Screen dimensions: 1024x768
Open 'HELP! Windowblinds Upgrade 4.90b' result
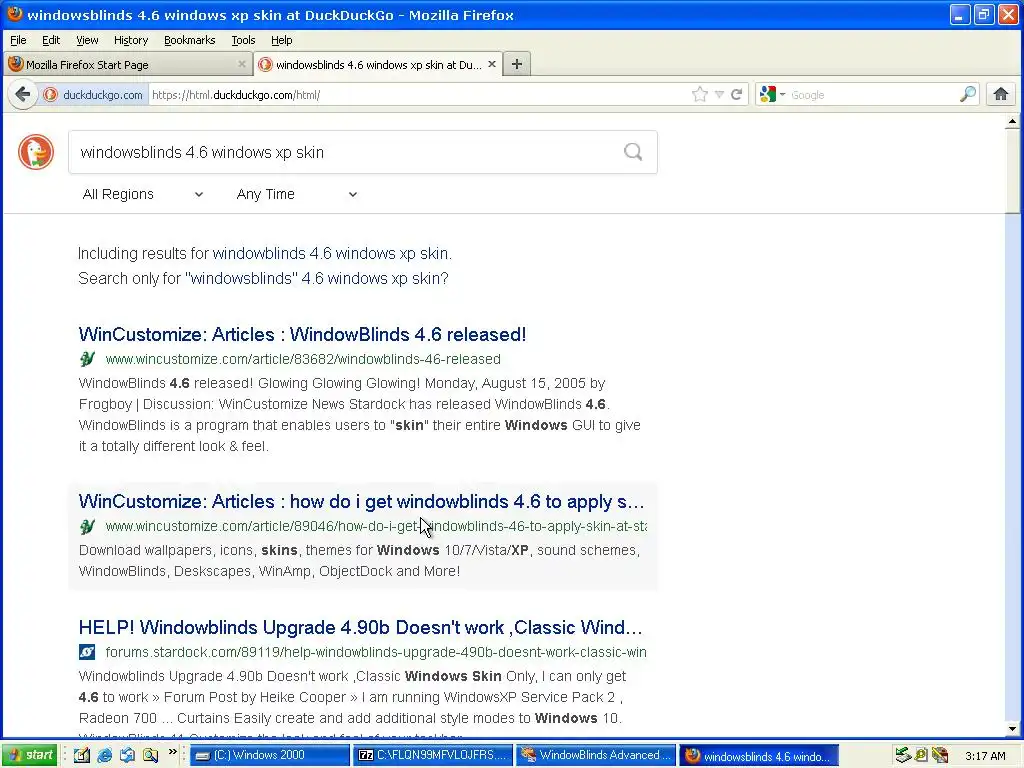(360, 628)
